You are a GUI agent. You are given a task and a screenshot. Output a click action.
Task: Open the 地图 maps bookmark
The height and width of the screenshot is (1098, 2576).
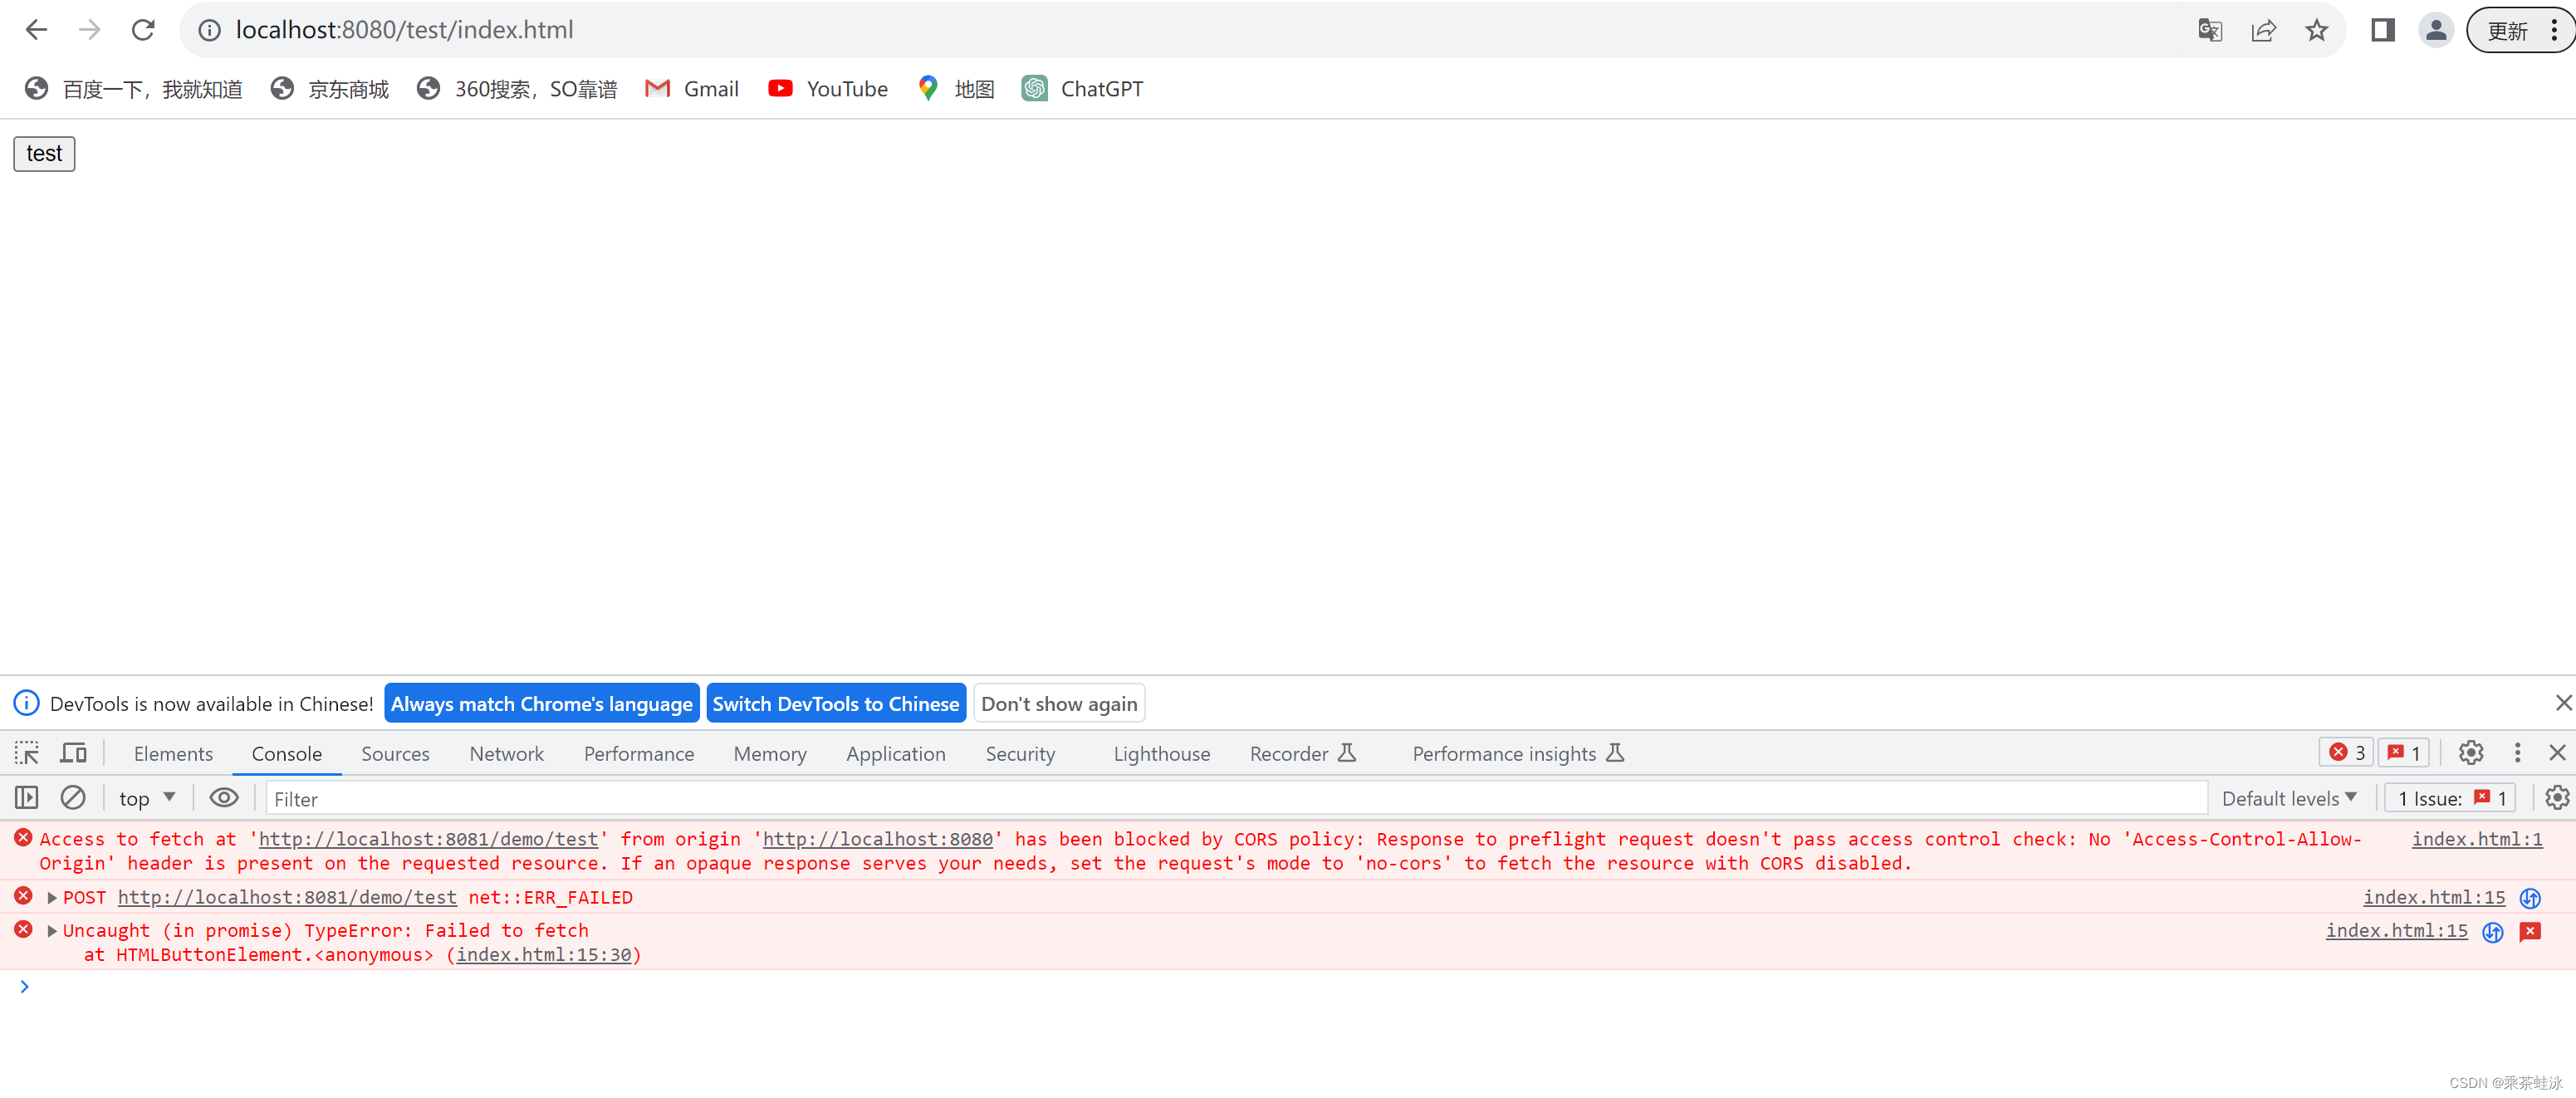[x=956, y=89]
